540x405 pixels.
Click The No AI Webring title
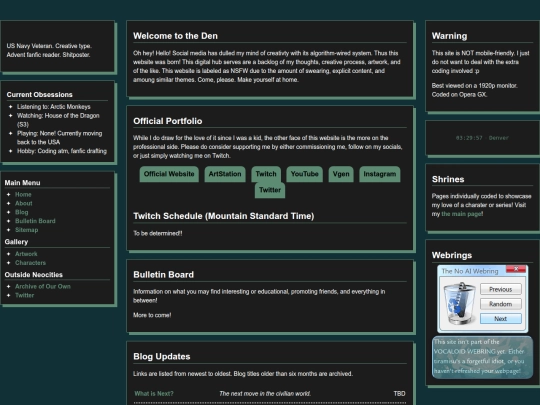tap(470, 271)
